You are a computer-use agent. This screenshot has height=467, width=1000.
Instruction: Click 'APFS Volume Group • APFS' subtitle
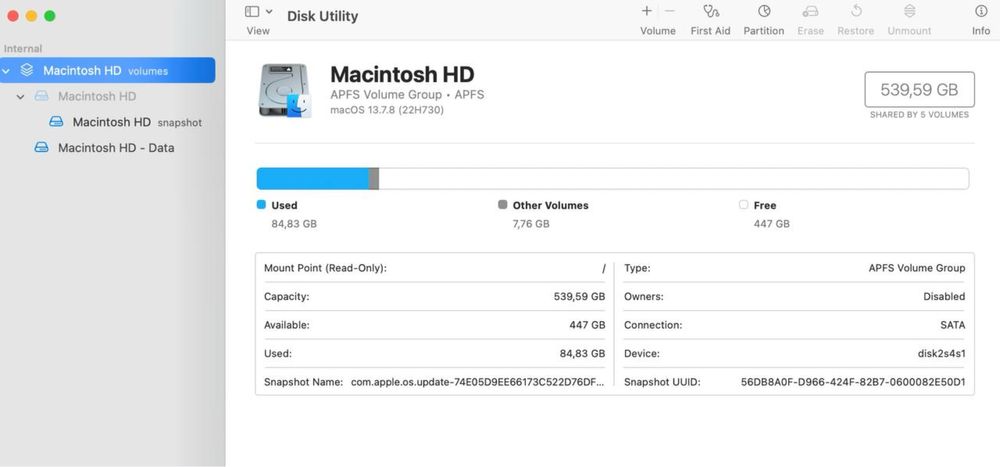pos(407,94)
